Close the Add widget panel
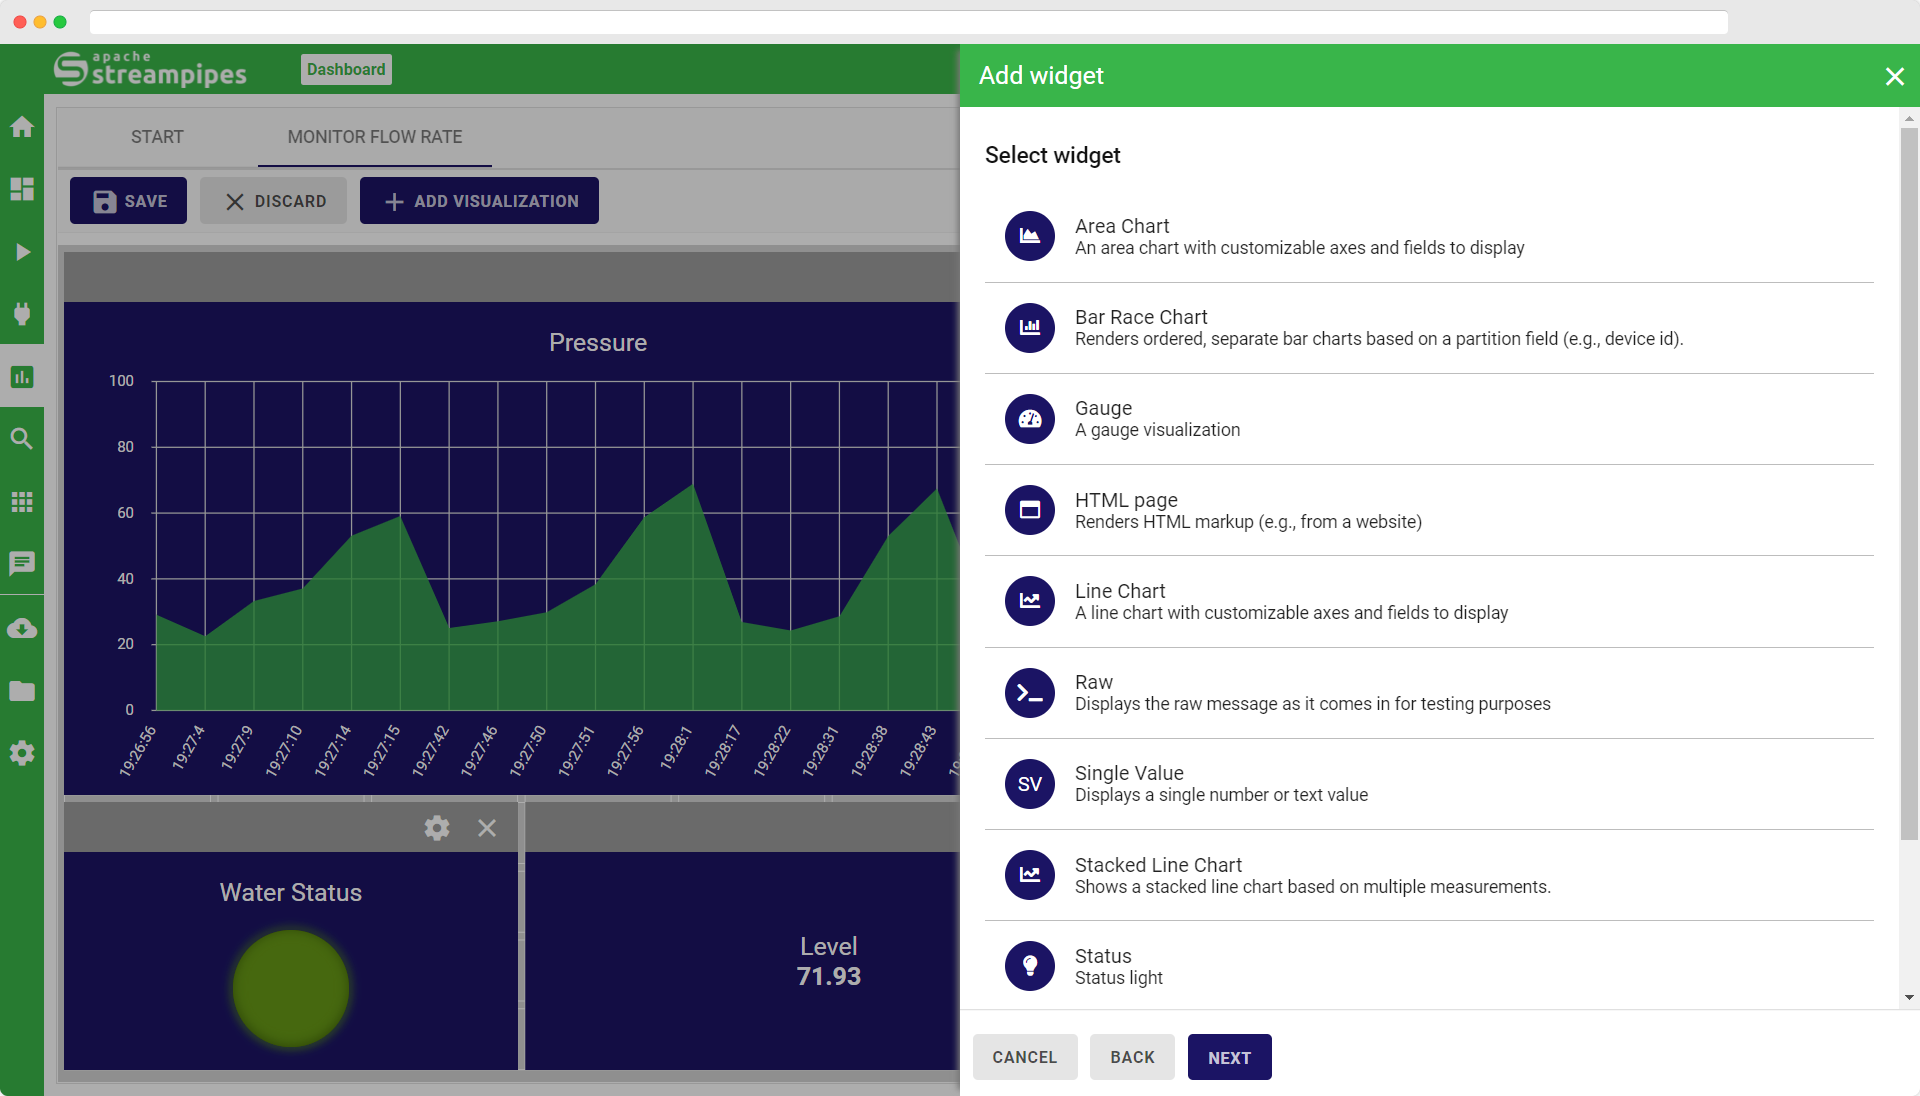 [x=1894, y=76]
